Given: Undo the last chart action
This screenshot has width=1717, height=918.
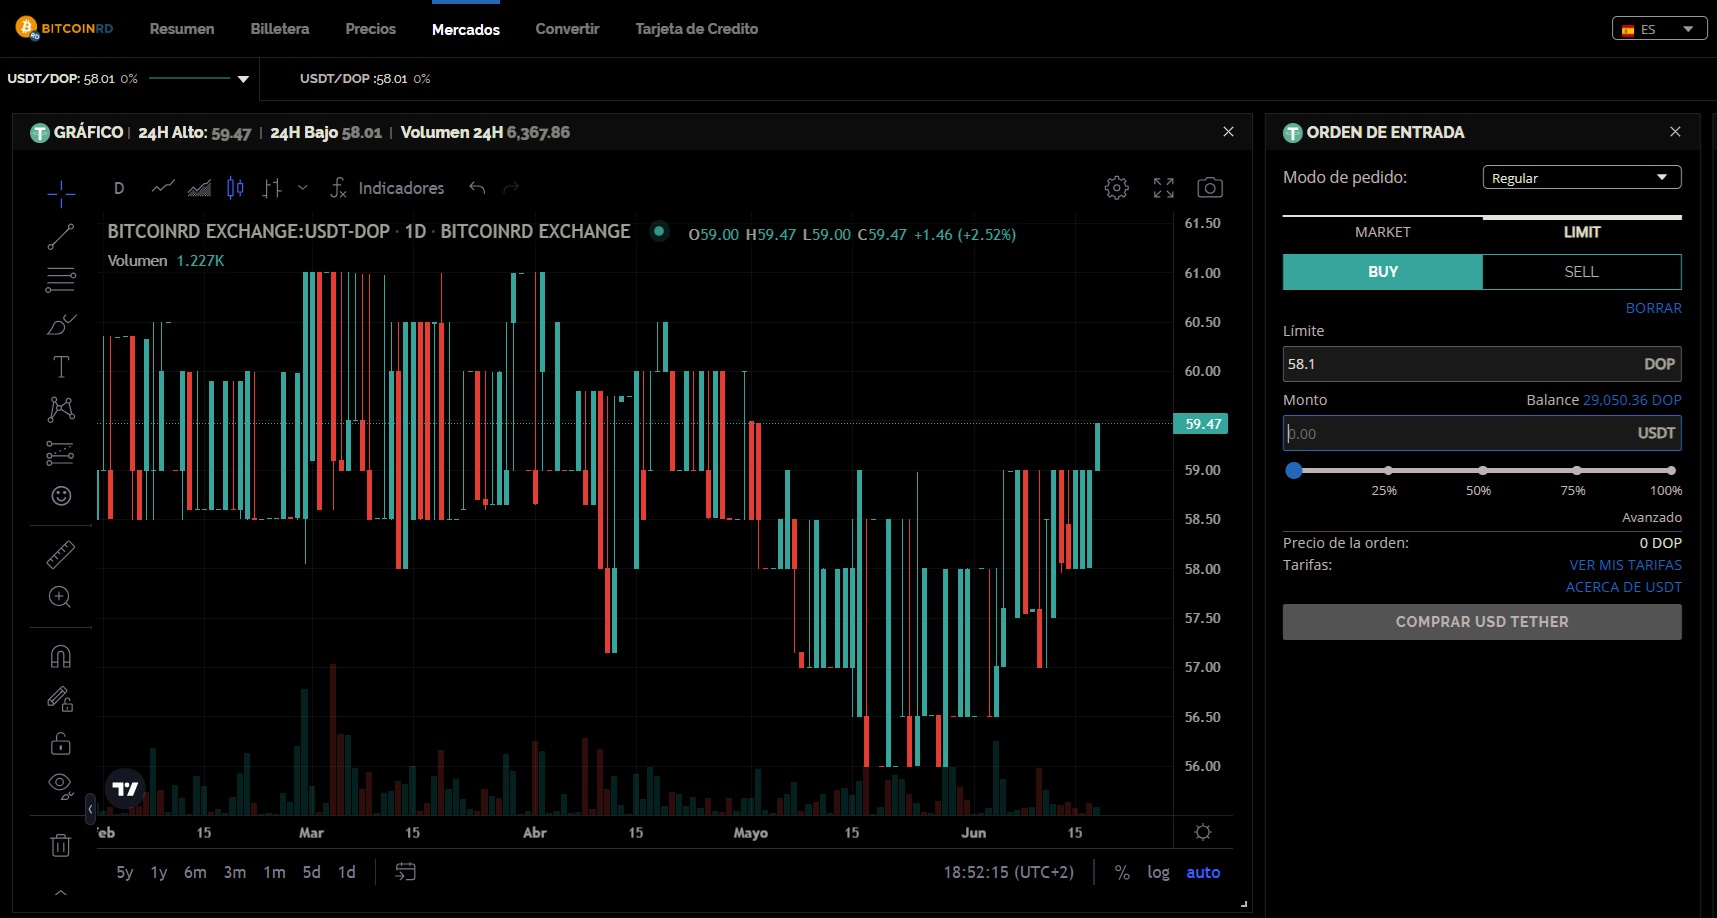Looking at the screenshot, I should click(476, 187).
